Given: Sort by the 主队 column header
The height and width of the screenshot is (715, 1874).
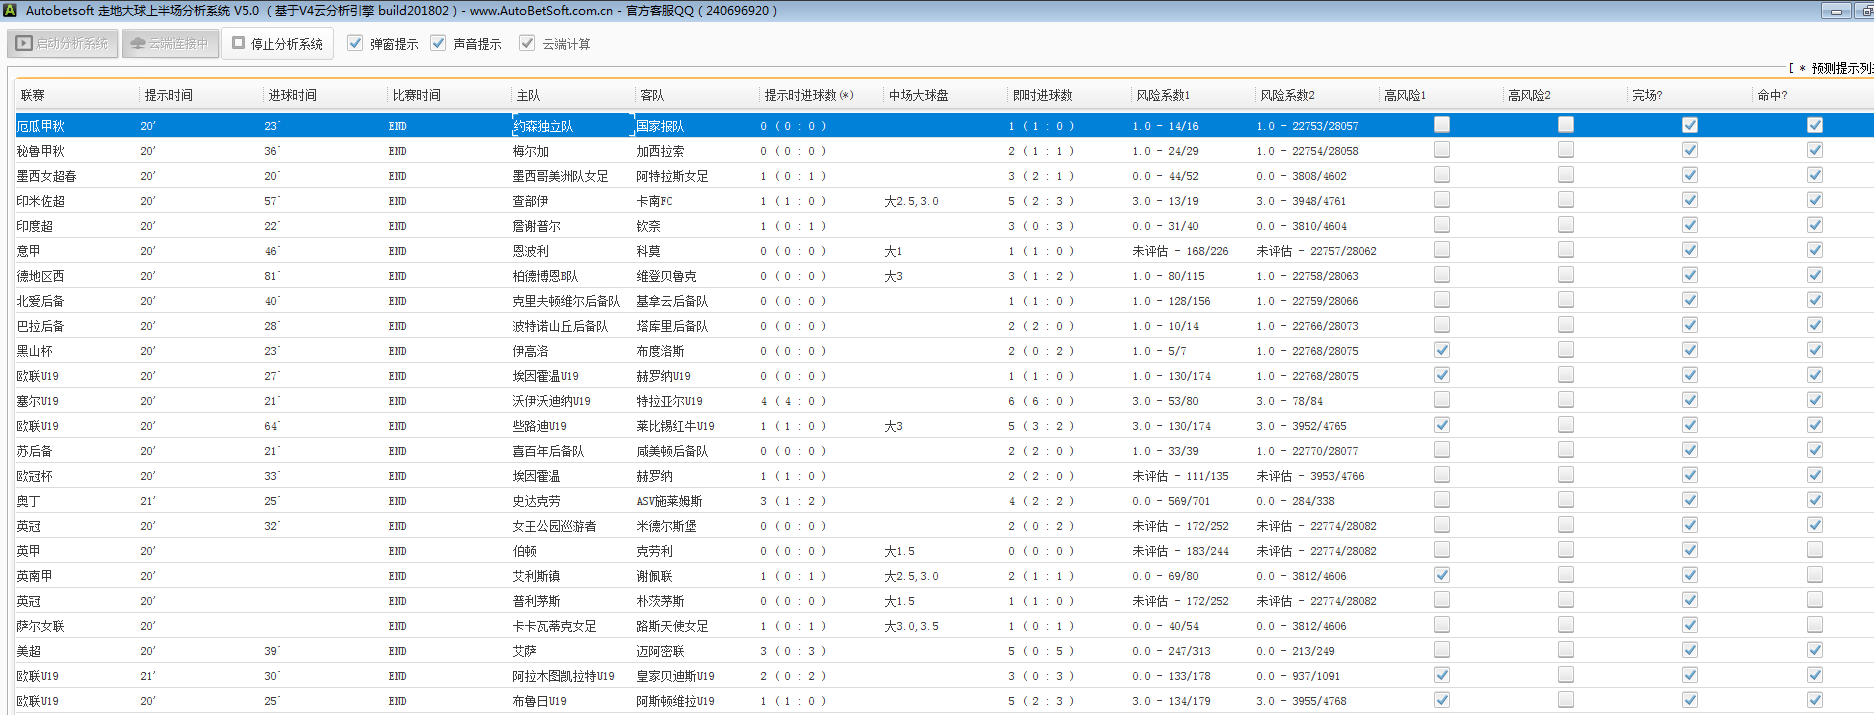Looking at the screenshot, I should tap(528, 95).
